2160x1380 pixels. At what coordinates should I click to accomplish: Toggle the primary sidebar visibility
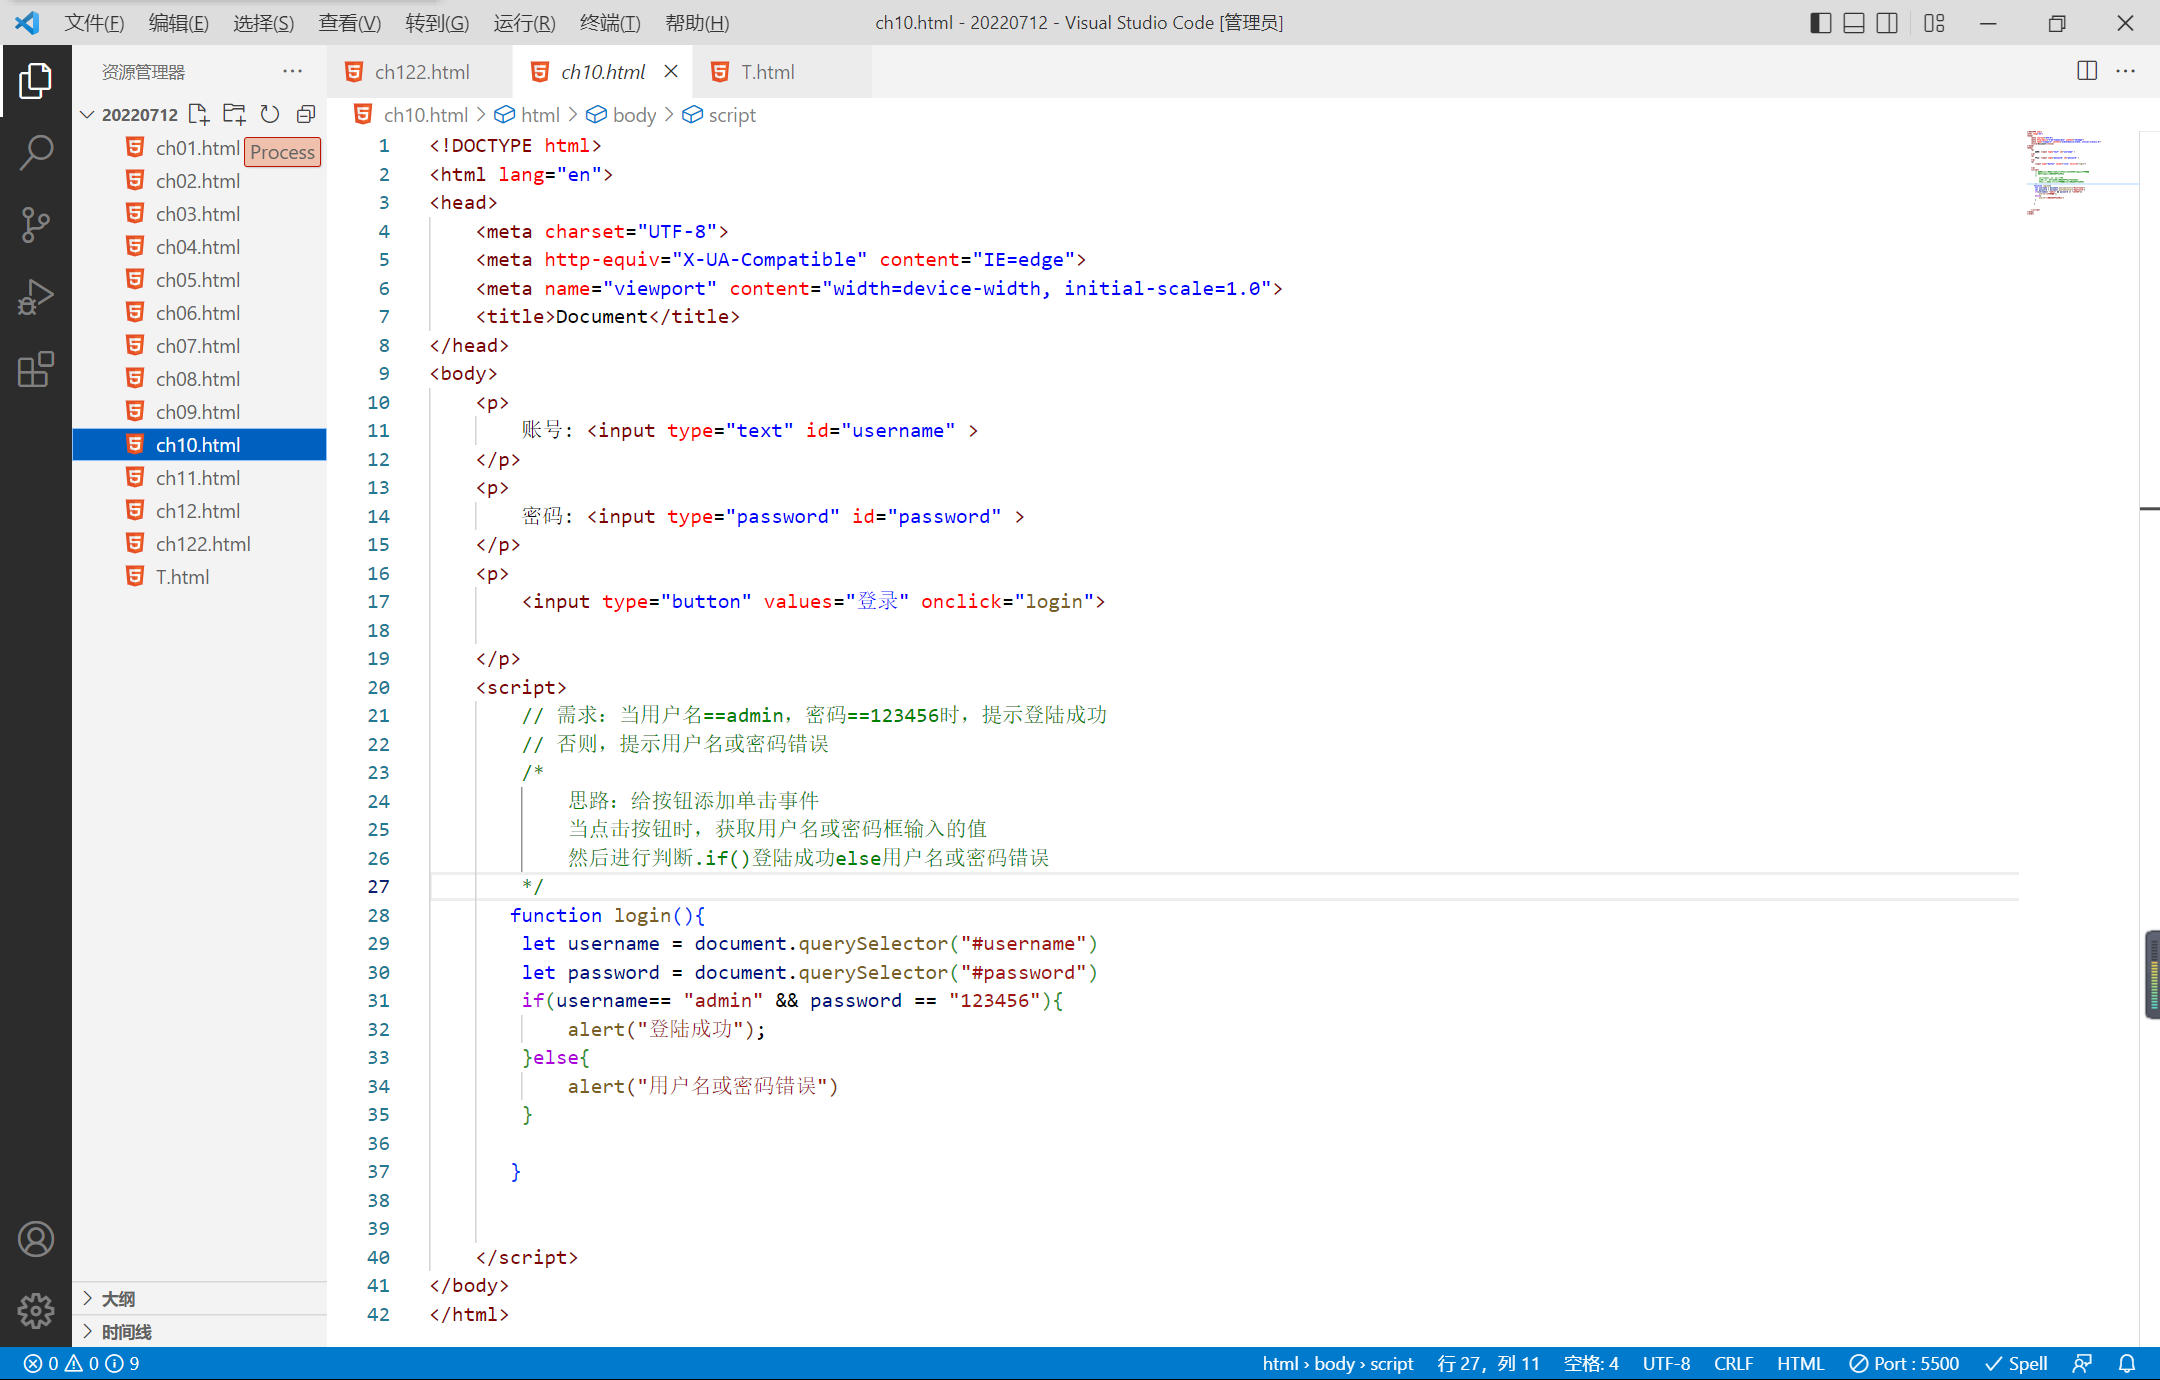(1820, 23)
